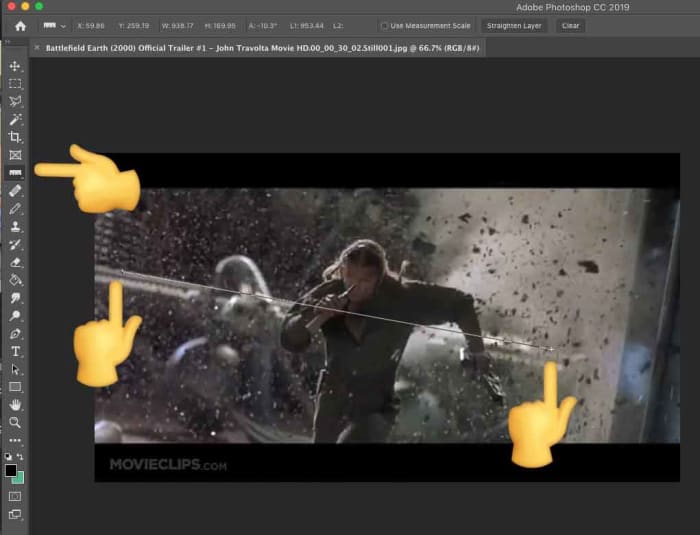The width and height of the screenshot is (700, 535).
Task: Close the Battlefield Earth document tab
Action: (x=37, y=47)
